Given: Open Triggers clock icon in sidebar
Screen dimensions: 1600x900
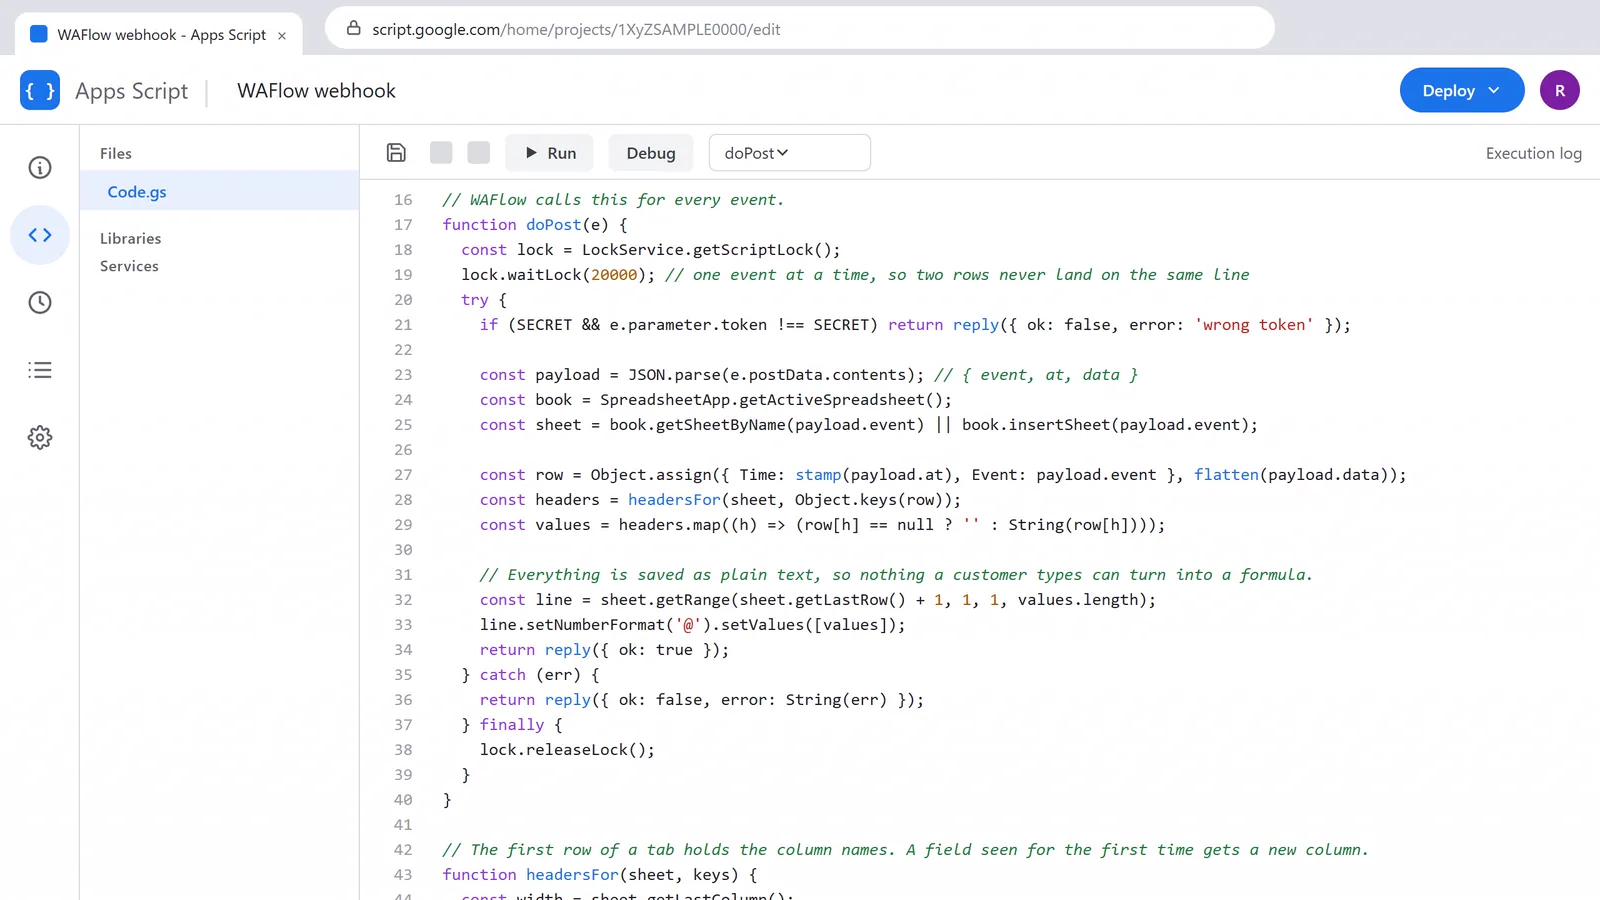Looking at the screenshot, I should 40,302.
